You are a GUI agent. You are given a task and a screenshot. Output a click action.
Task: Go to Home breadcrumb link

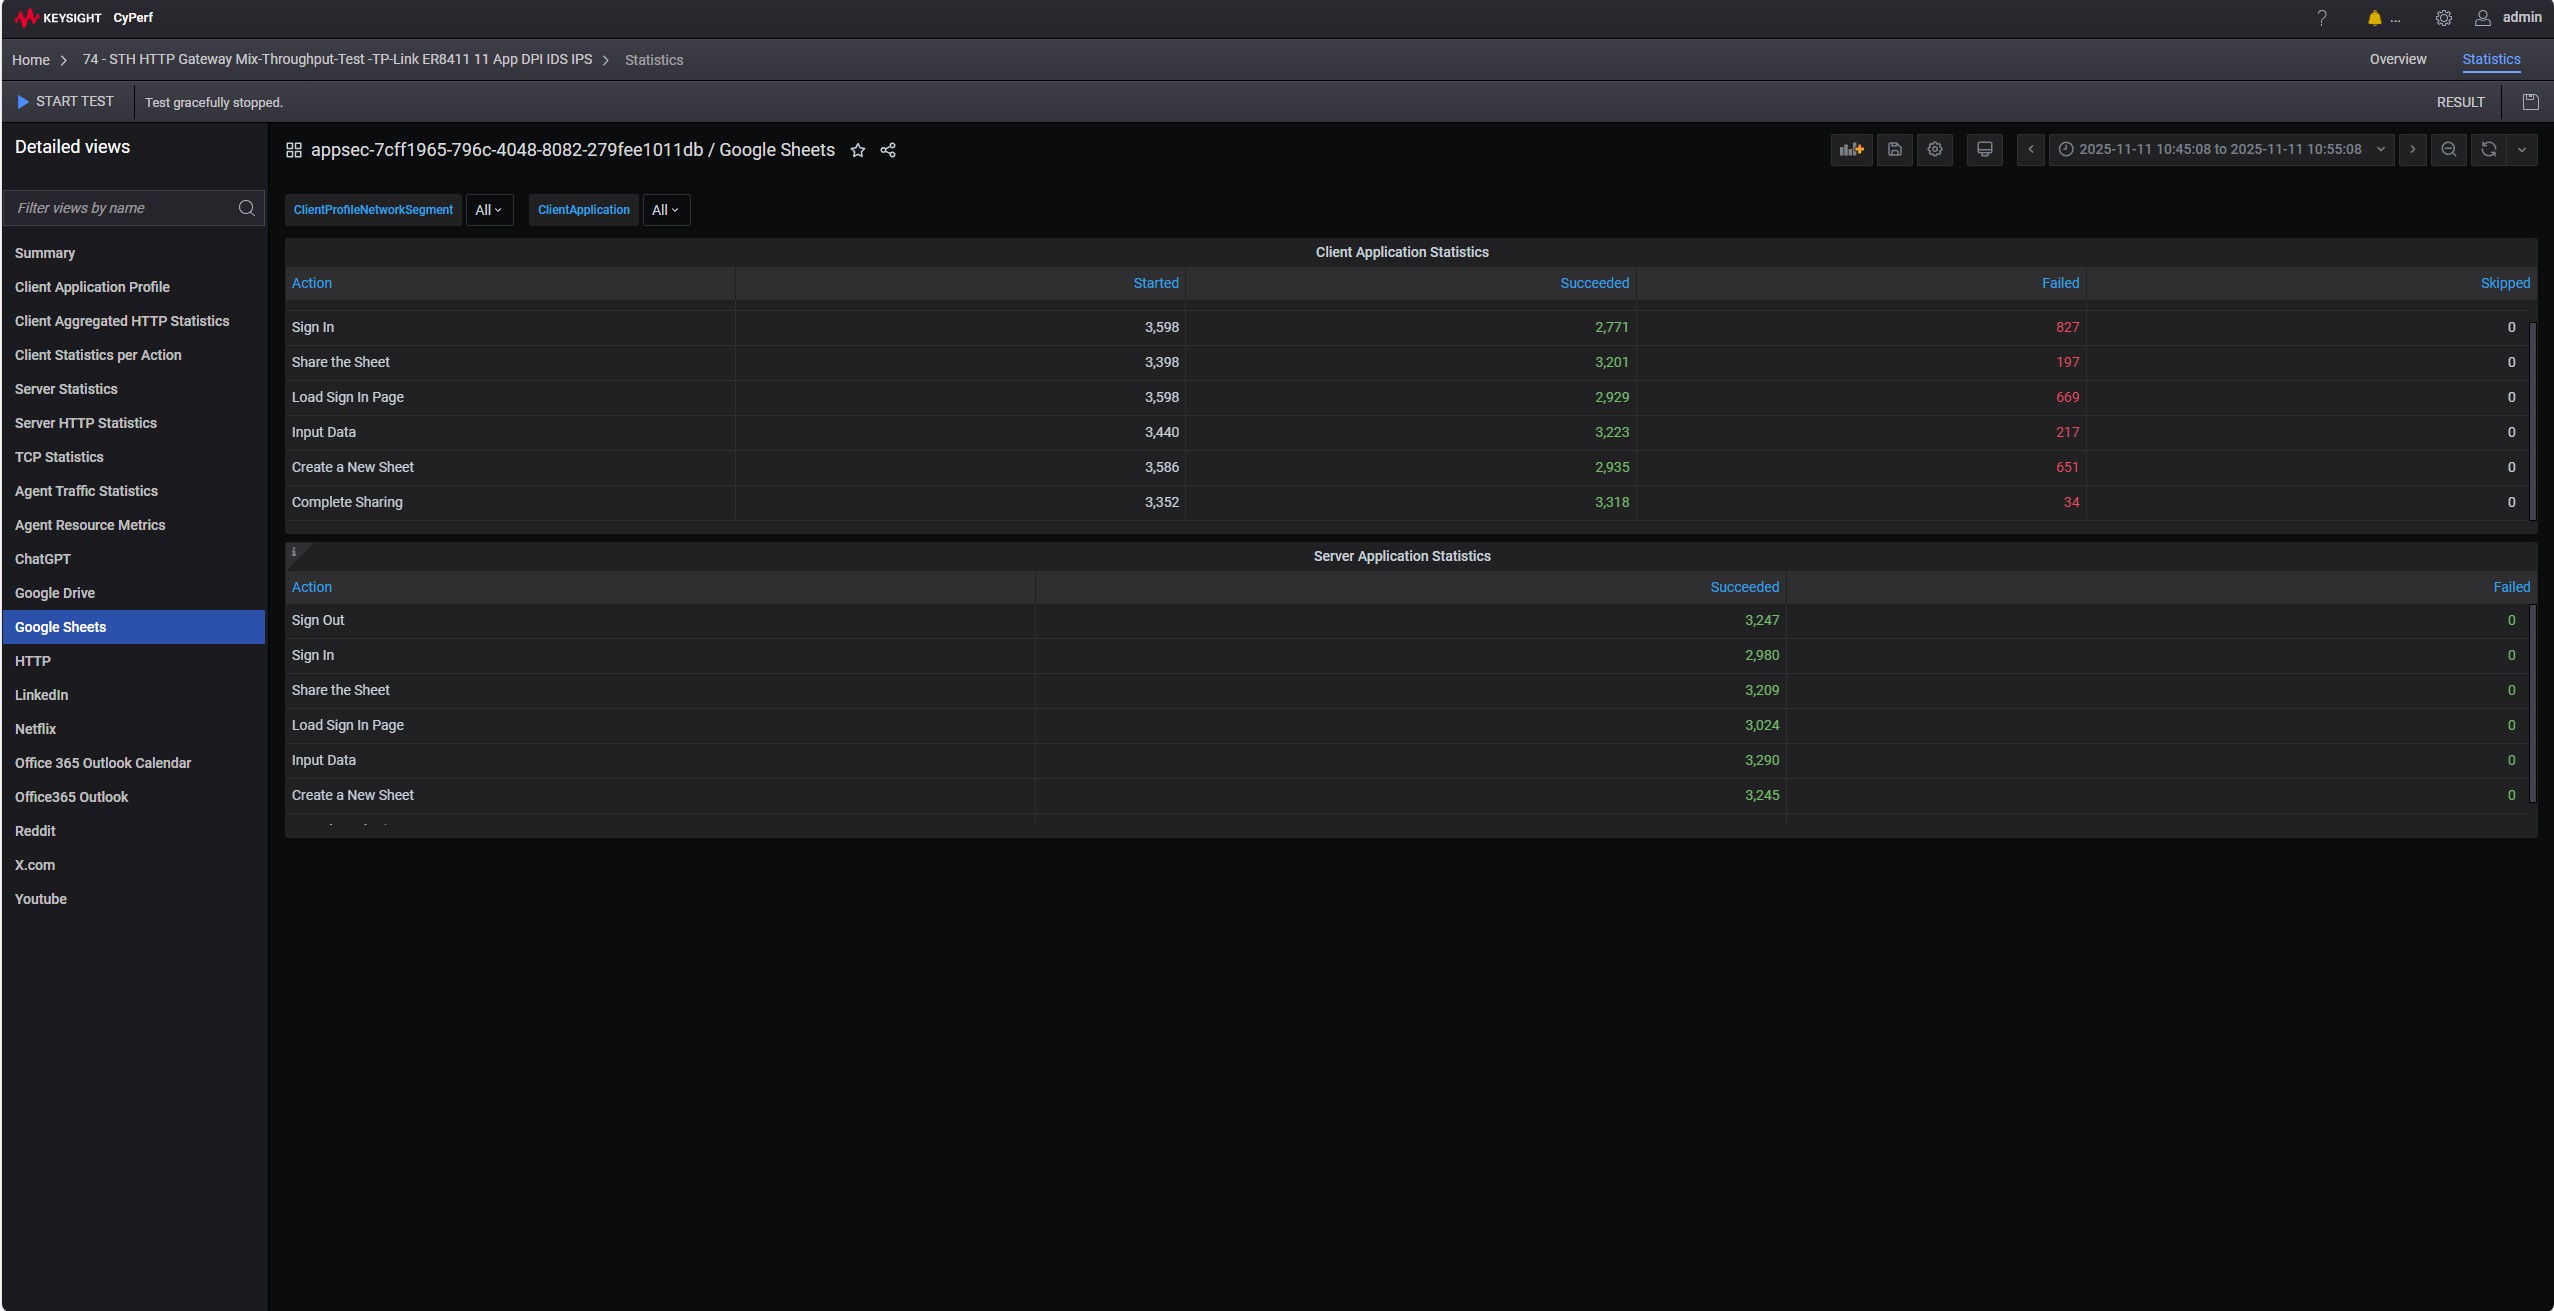pyautogui.click(x=30, y=60)
